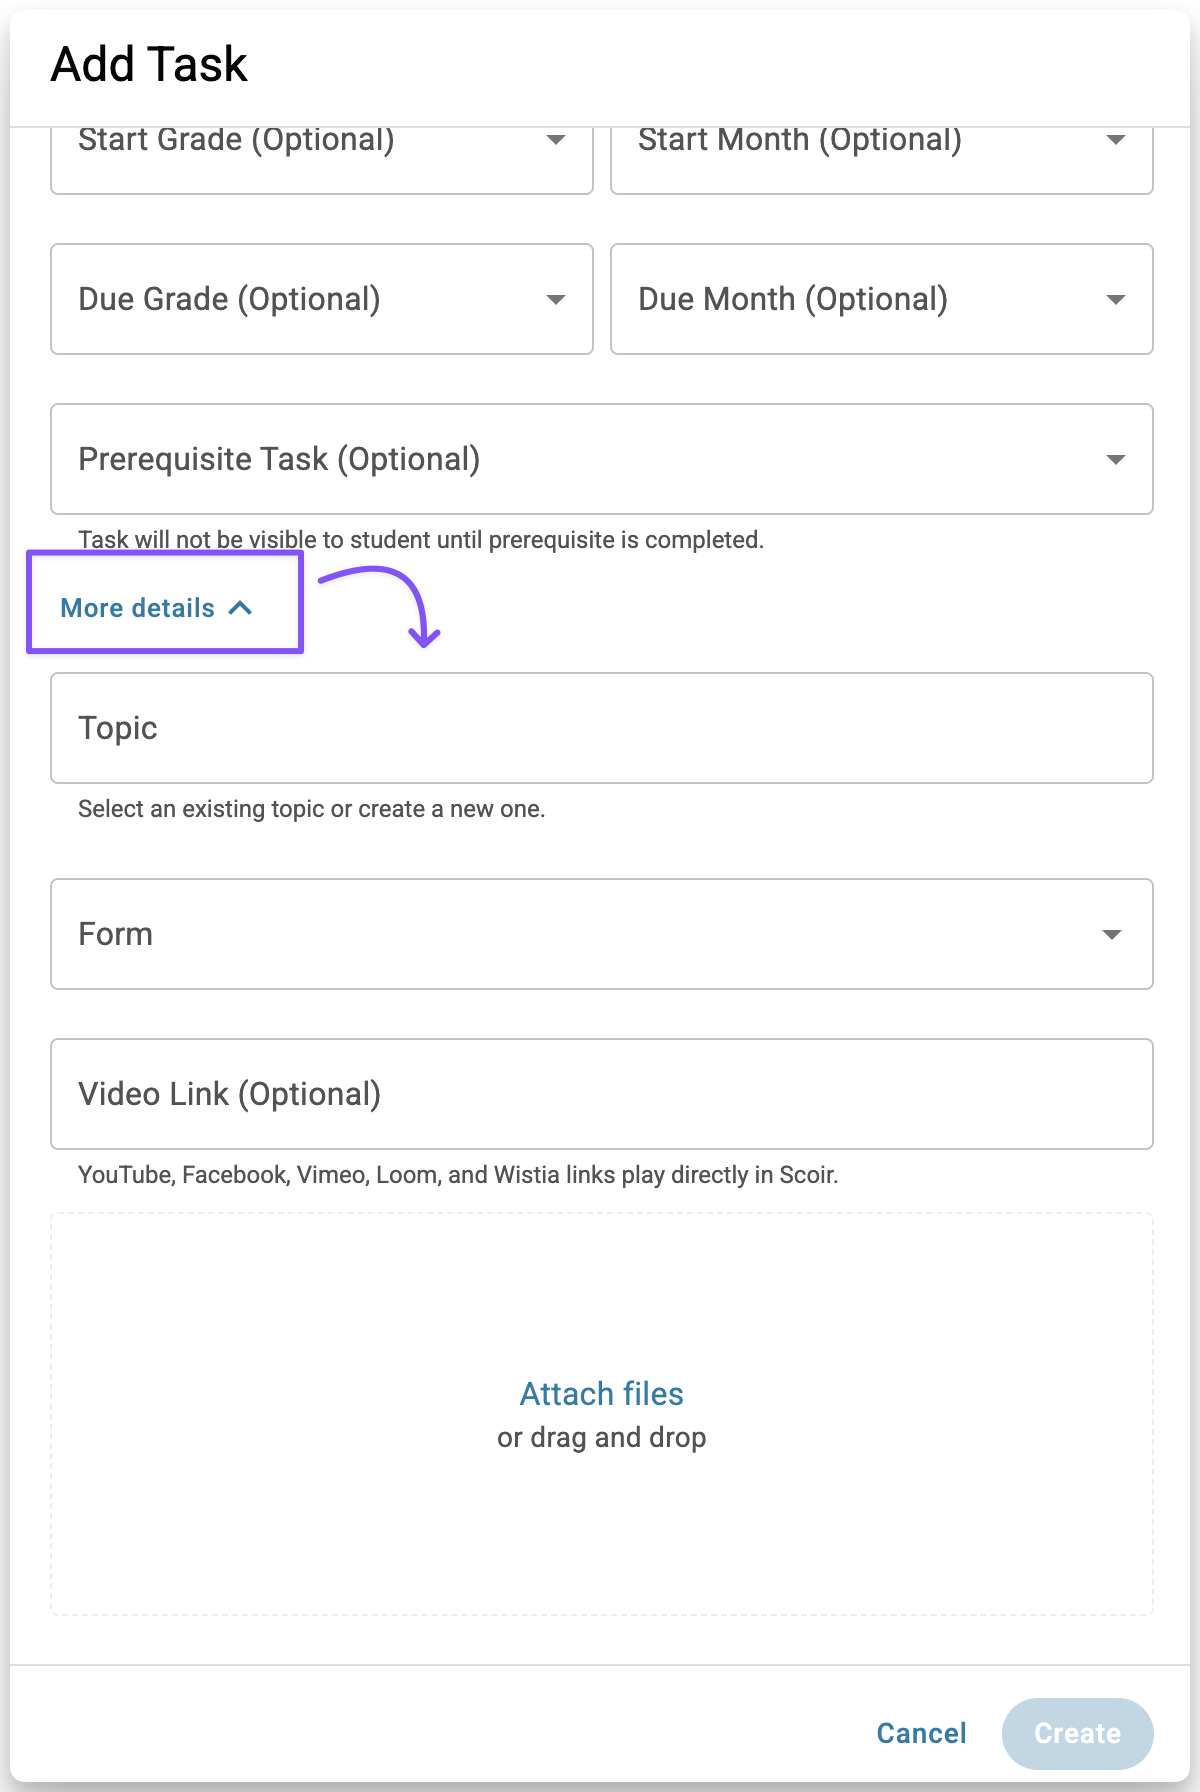Open the Start Month (Optional) dropdown
Viewport: 1200px width, 1792px height.
click(x=860, y=150)
